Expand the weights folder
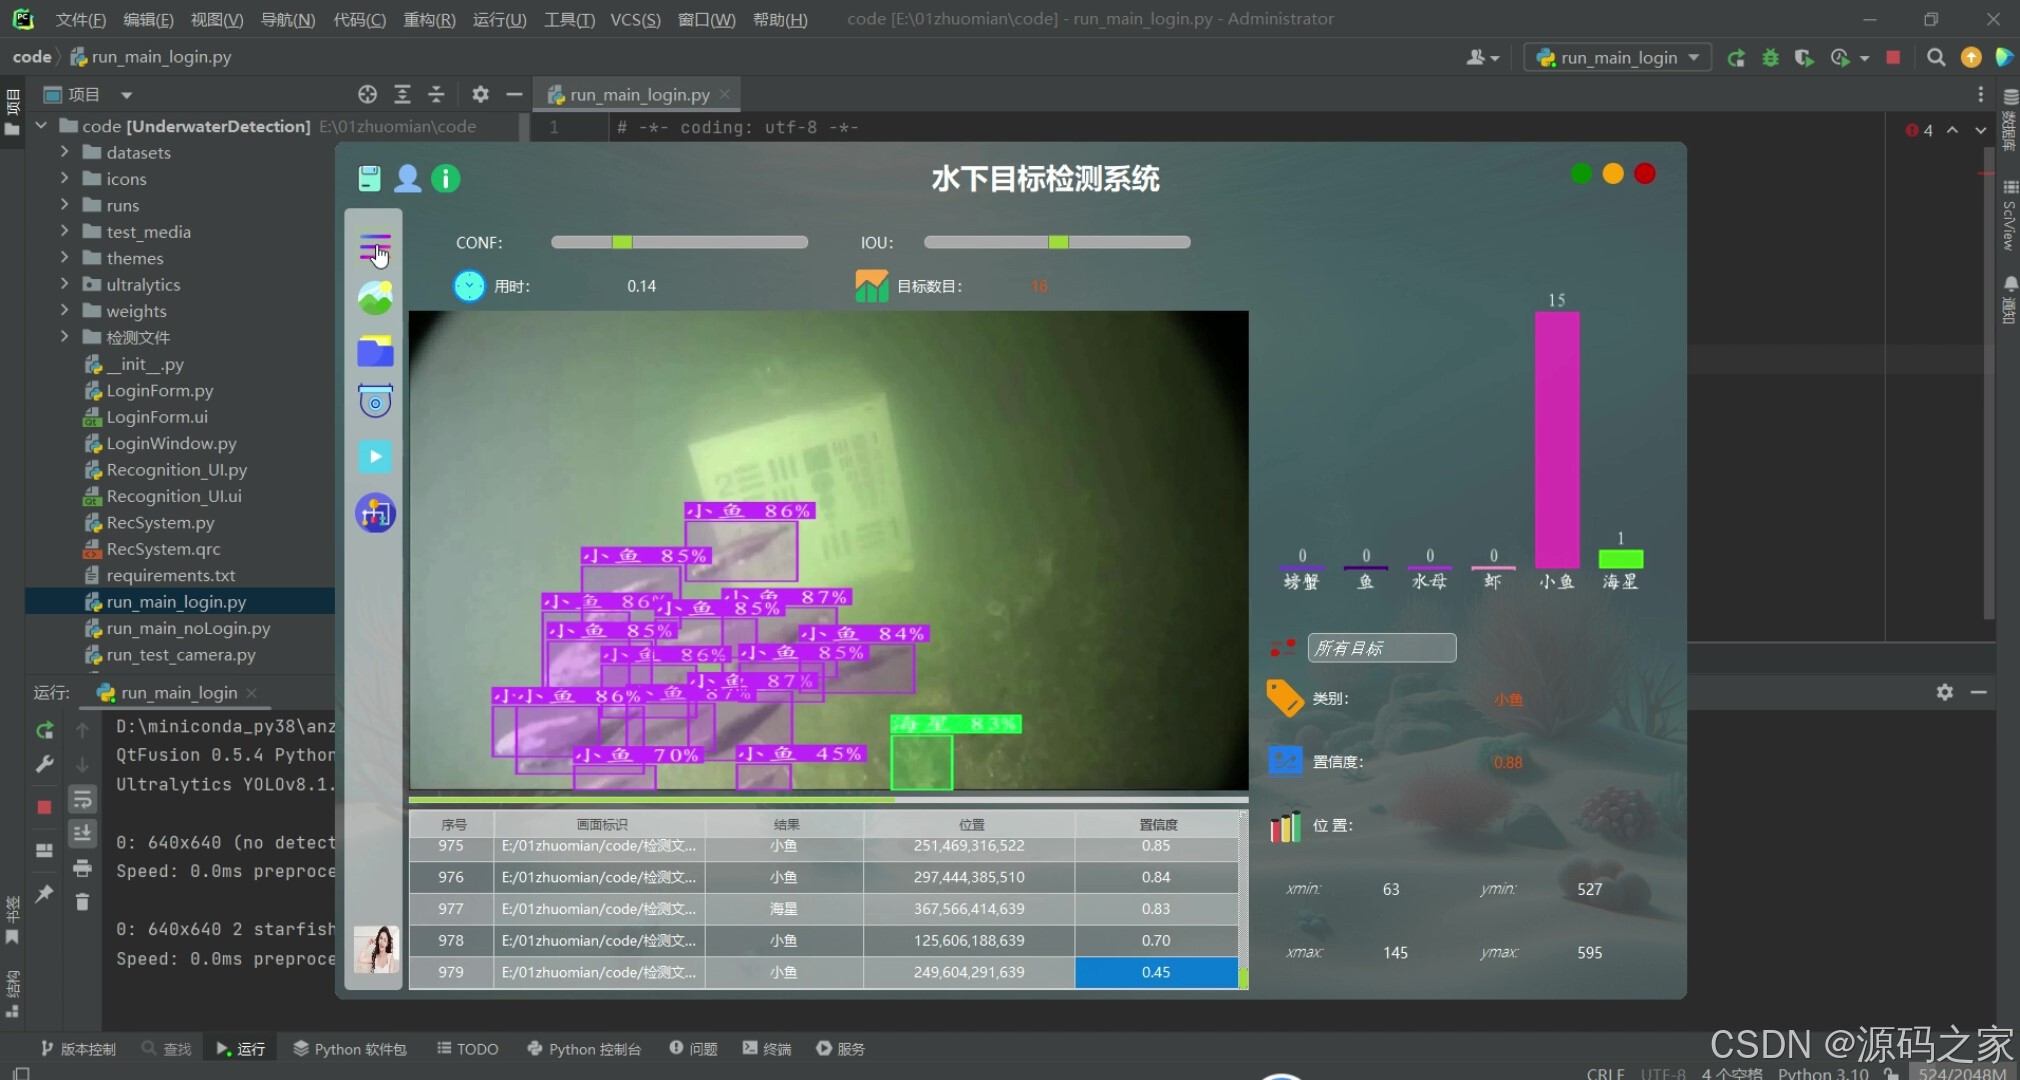2020x1080 pixels. coord(64,310)
